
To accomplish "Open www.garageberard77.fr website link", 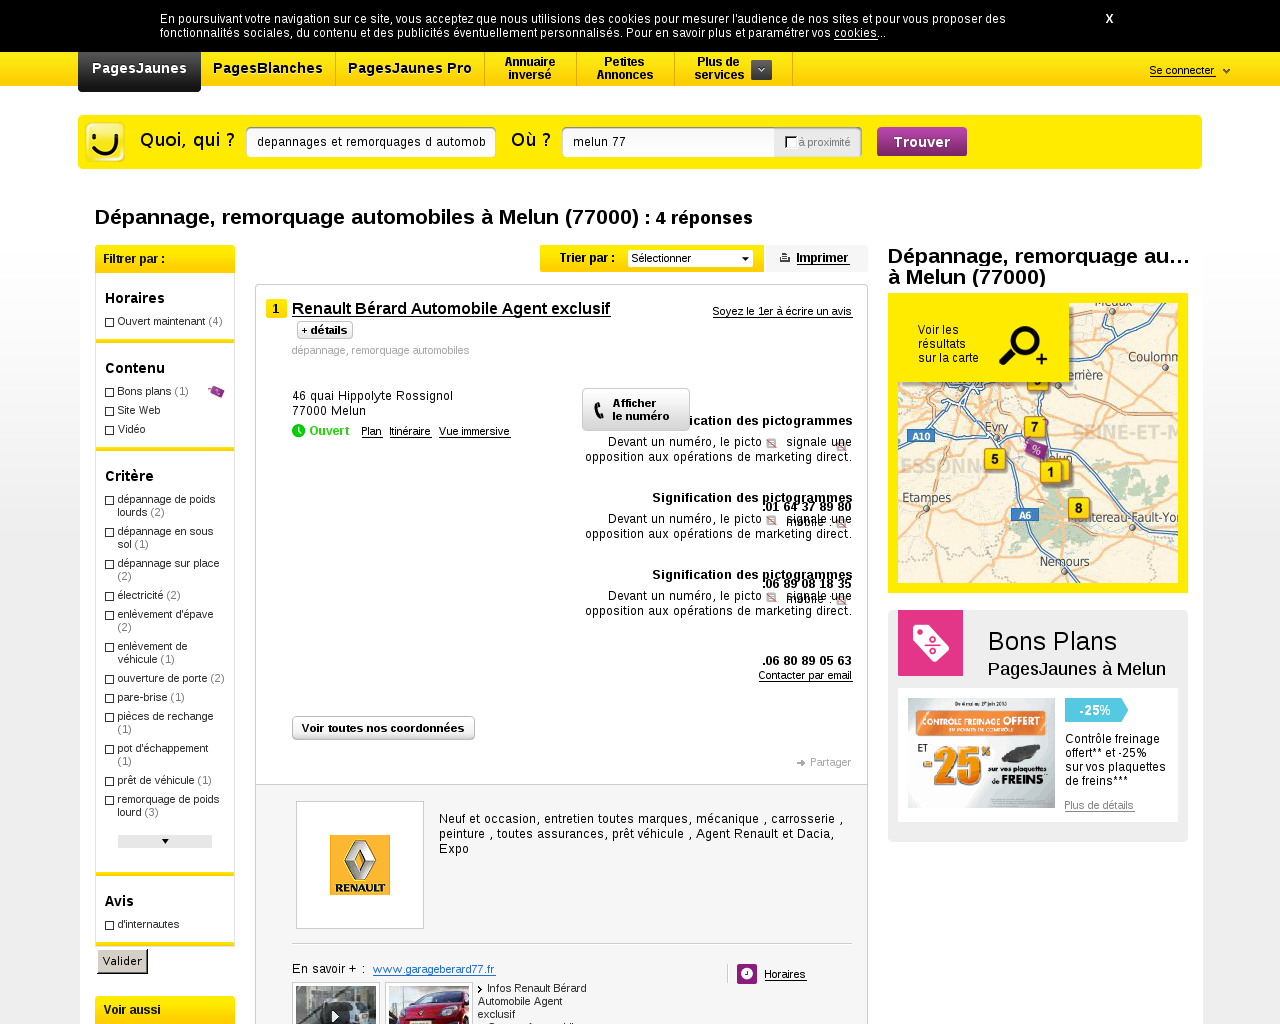I will [434, 969].
